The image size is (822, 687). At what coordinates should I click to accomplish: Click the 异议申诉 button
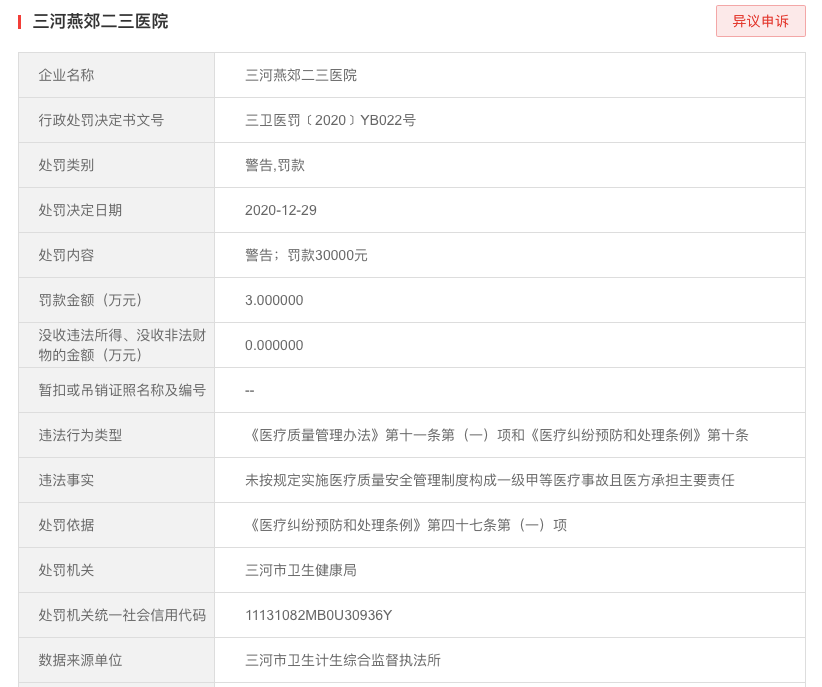point(760,21)
